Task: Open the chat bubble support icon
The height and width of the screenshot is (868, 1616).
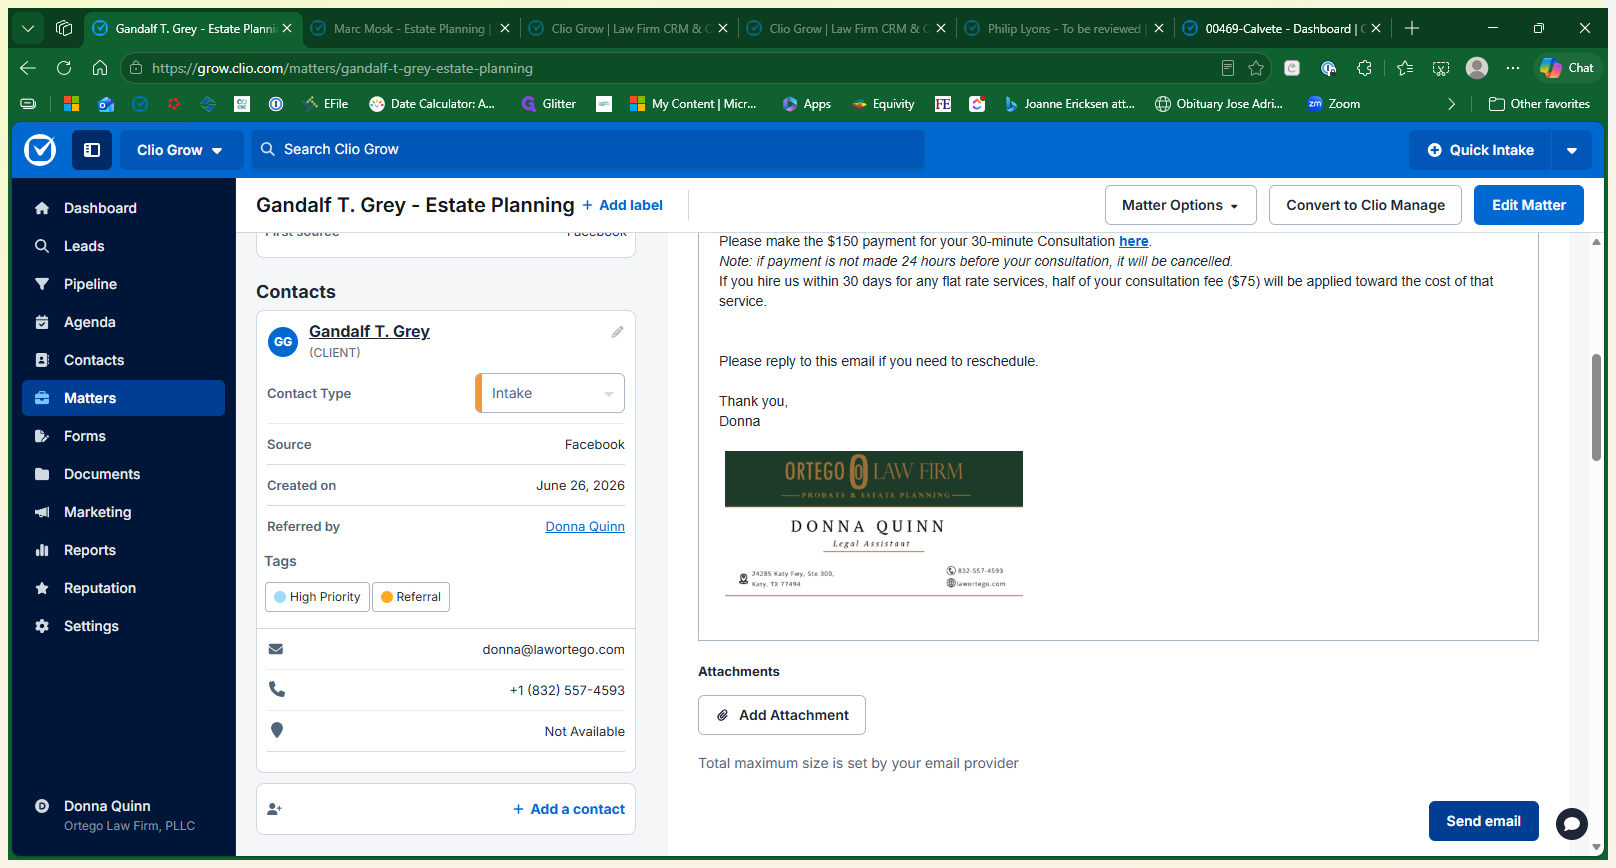Action: point(1571,824)
